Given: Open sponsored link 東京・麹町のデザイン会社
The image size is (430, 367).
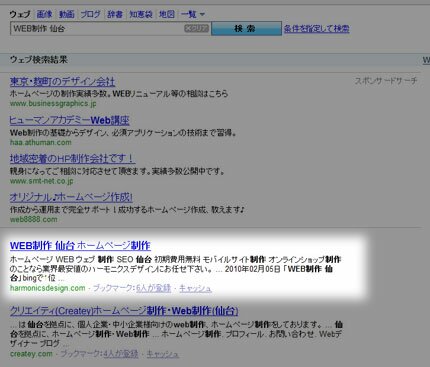Looking at the screenshot, I should [x=62, y=82].
